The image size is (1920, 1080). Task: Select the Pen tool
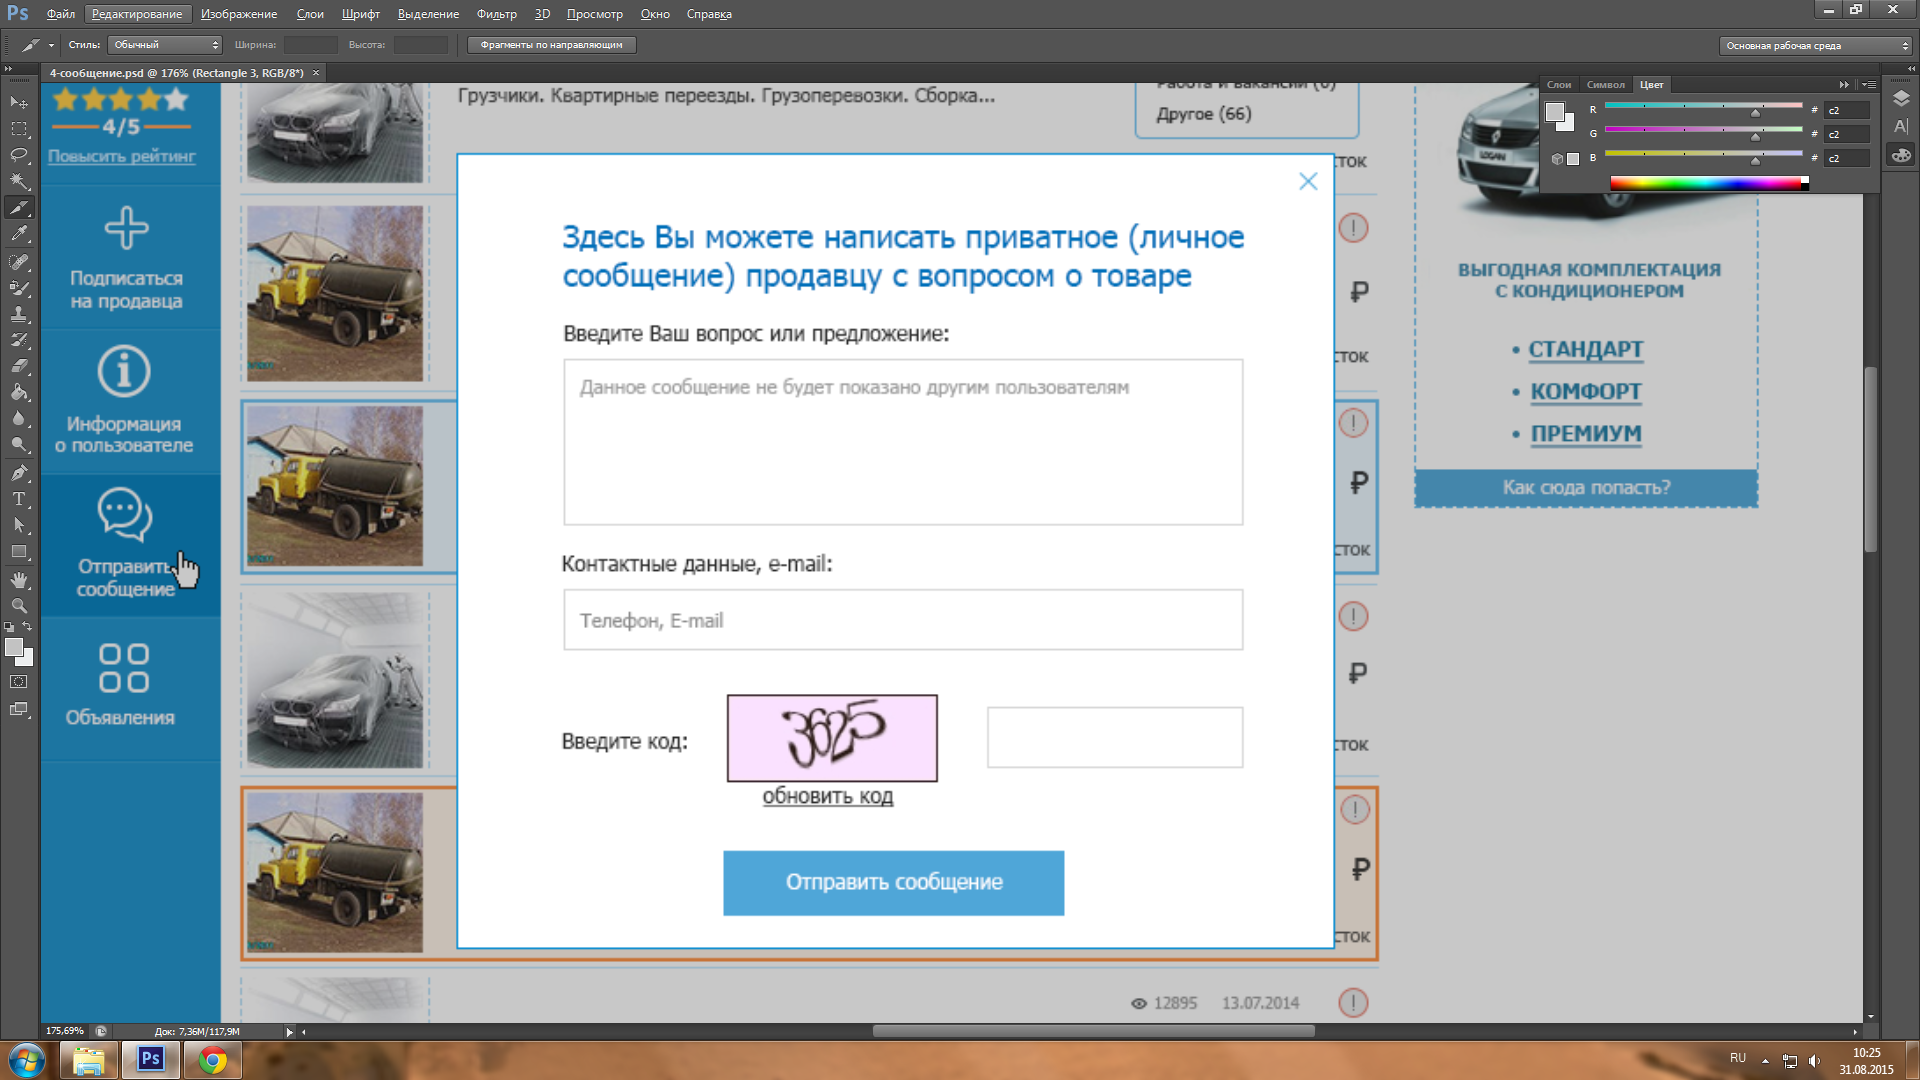[19, 473]
